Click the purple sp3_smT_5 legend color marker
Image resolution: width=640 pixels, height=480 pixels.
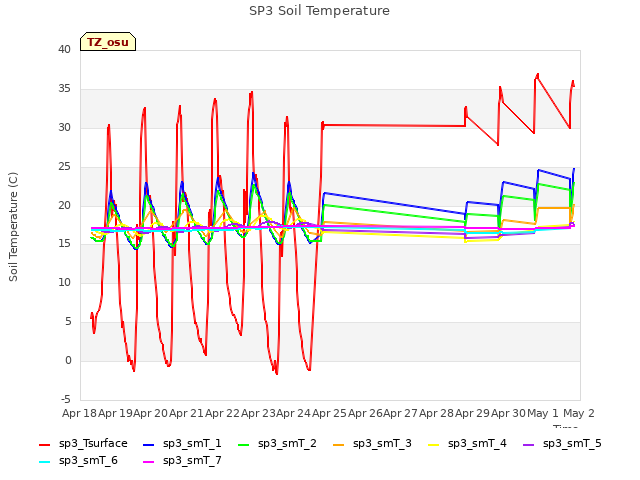pos(529,444)
